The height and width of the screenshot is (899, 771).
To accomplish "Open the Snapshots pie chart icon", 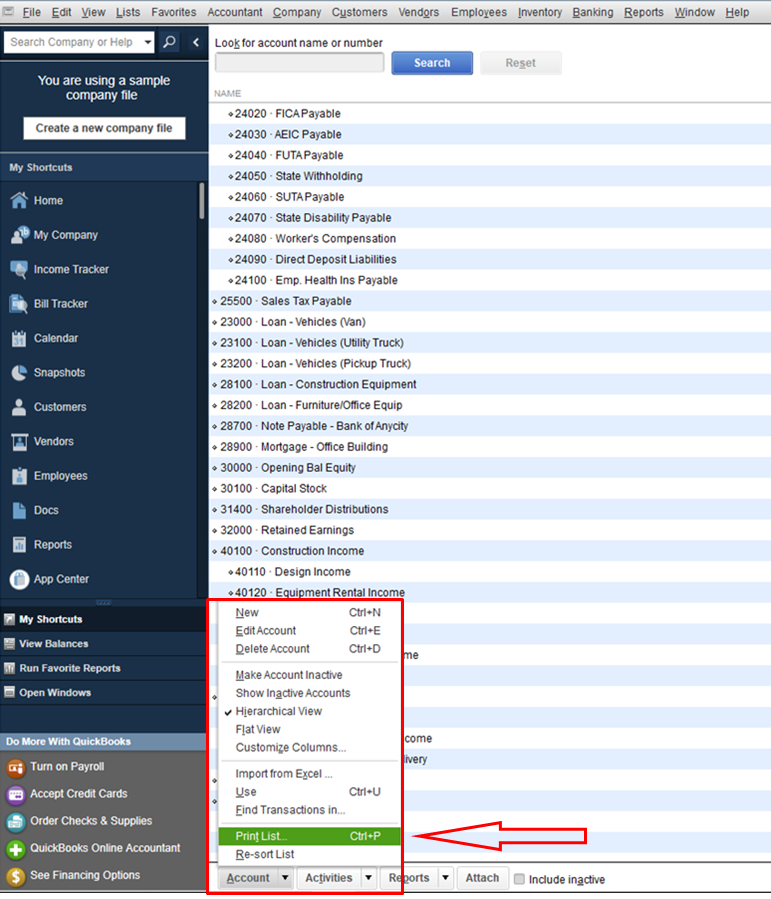I will [19, 373].
